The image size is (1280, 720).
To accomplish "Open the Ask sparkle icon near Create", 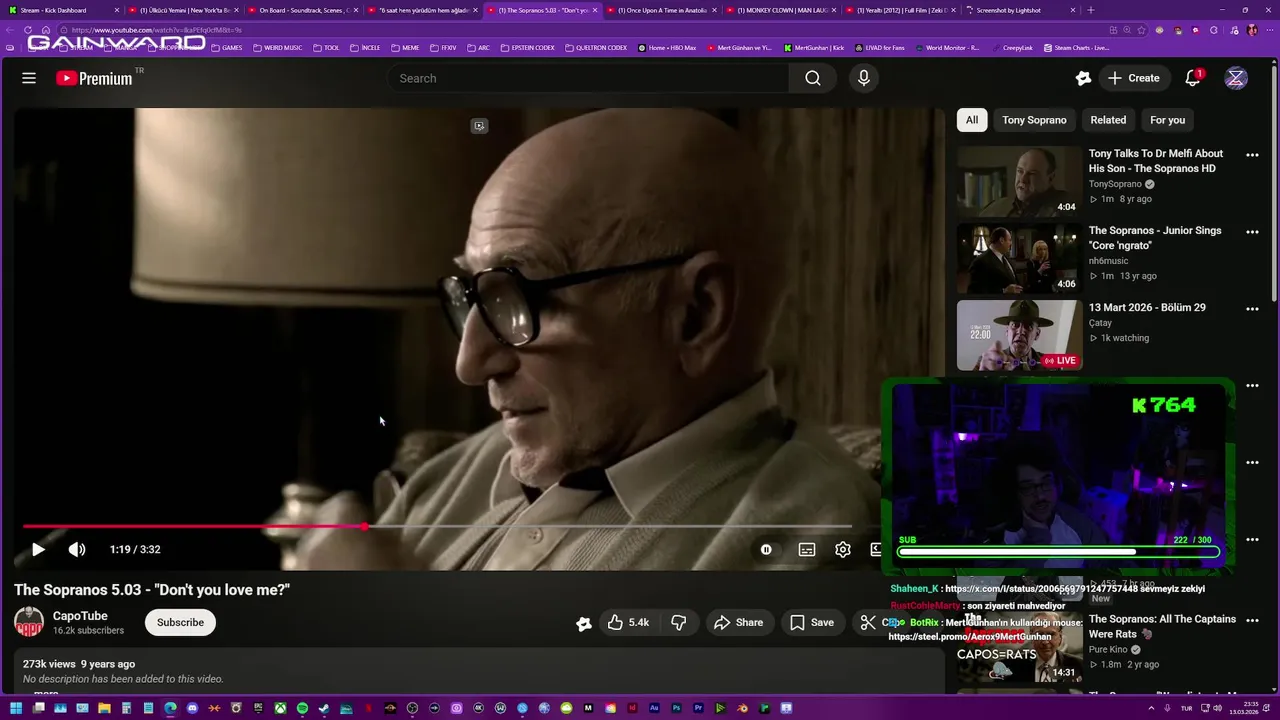I will 1083,78.
